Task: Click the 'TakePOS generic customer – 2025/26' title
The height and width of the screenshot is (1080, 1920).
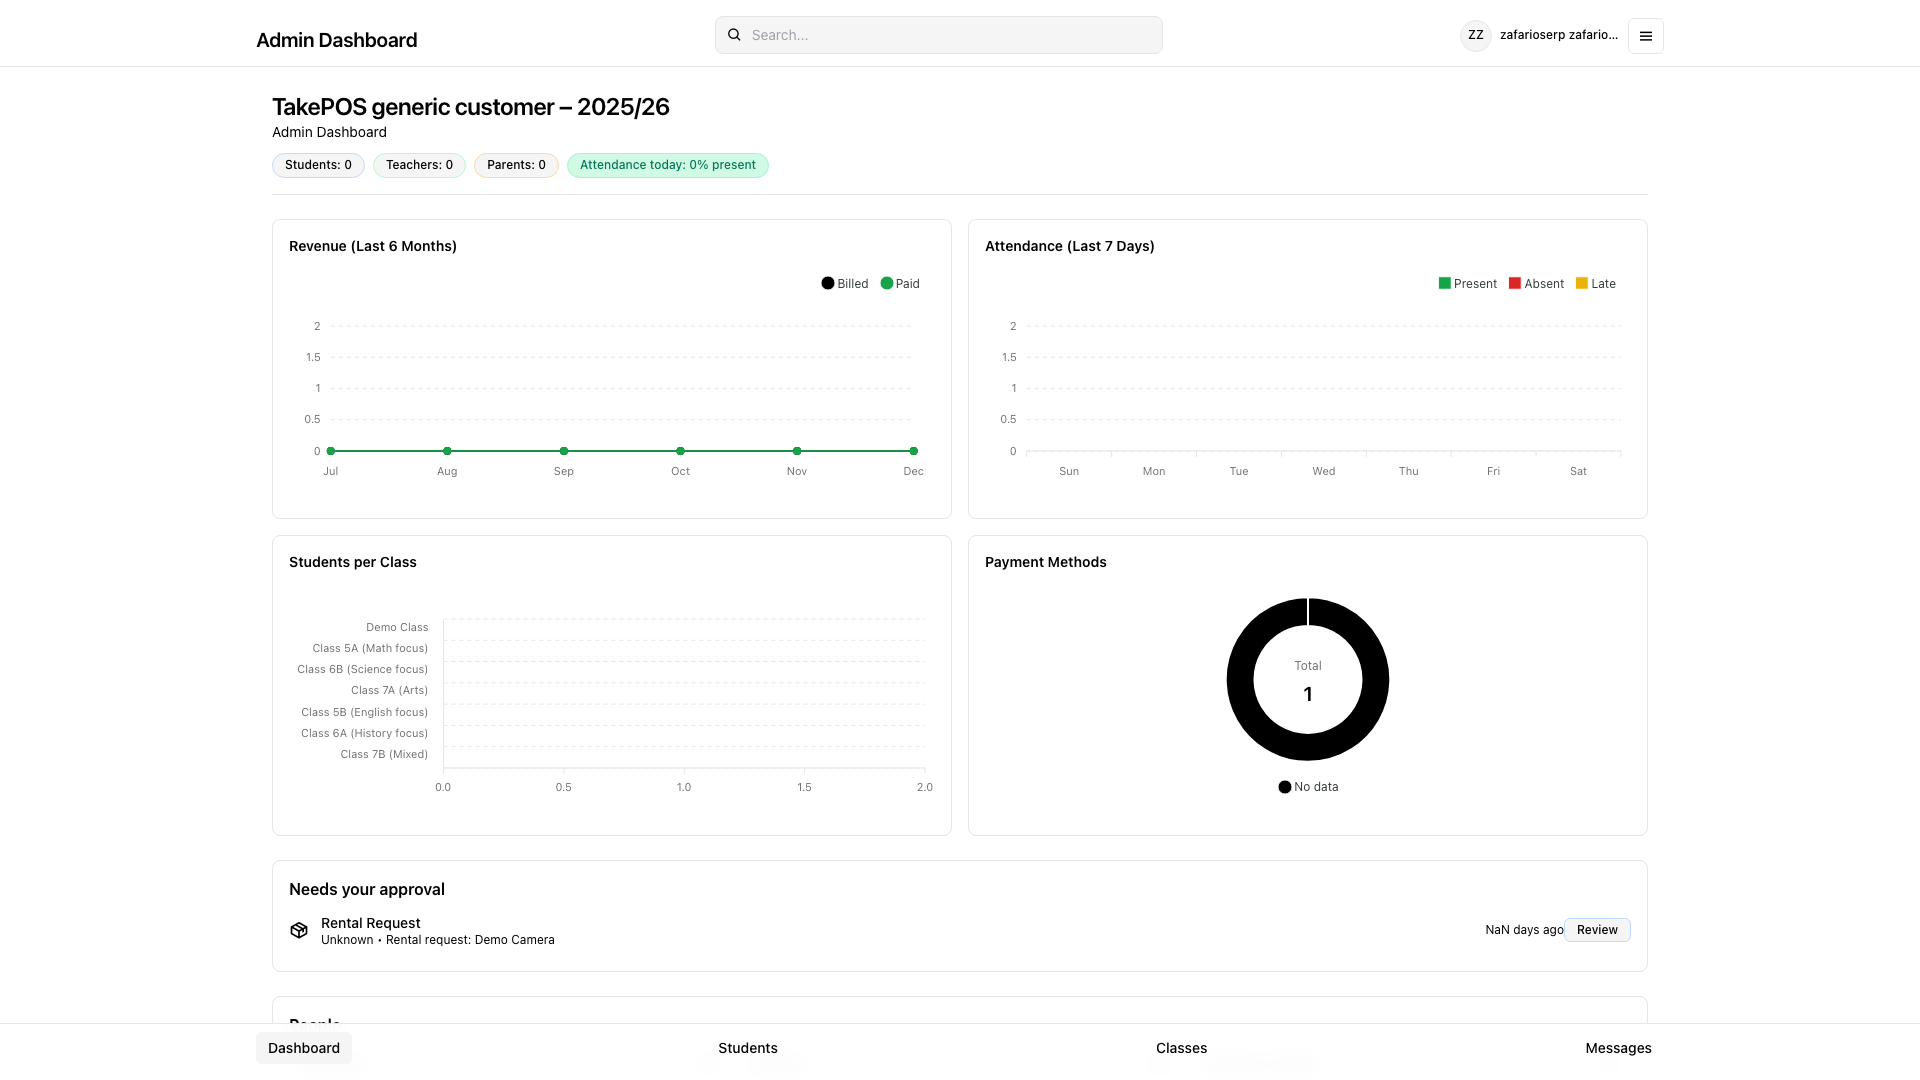Action: [x=471, y=107]
